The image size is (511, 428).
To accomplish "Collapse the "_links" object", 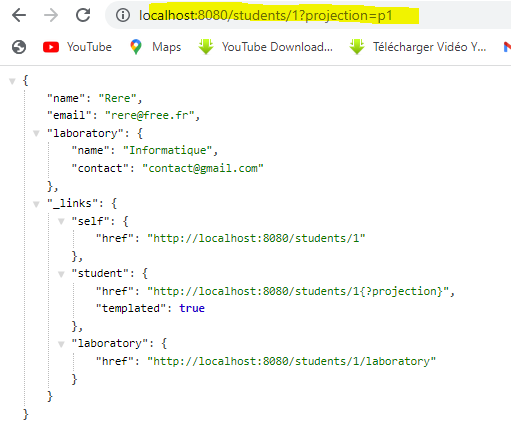I will 36,204.
